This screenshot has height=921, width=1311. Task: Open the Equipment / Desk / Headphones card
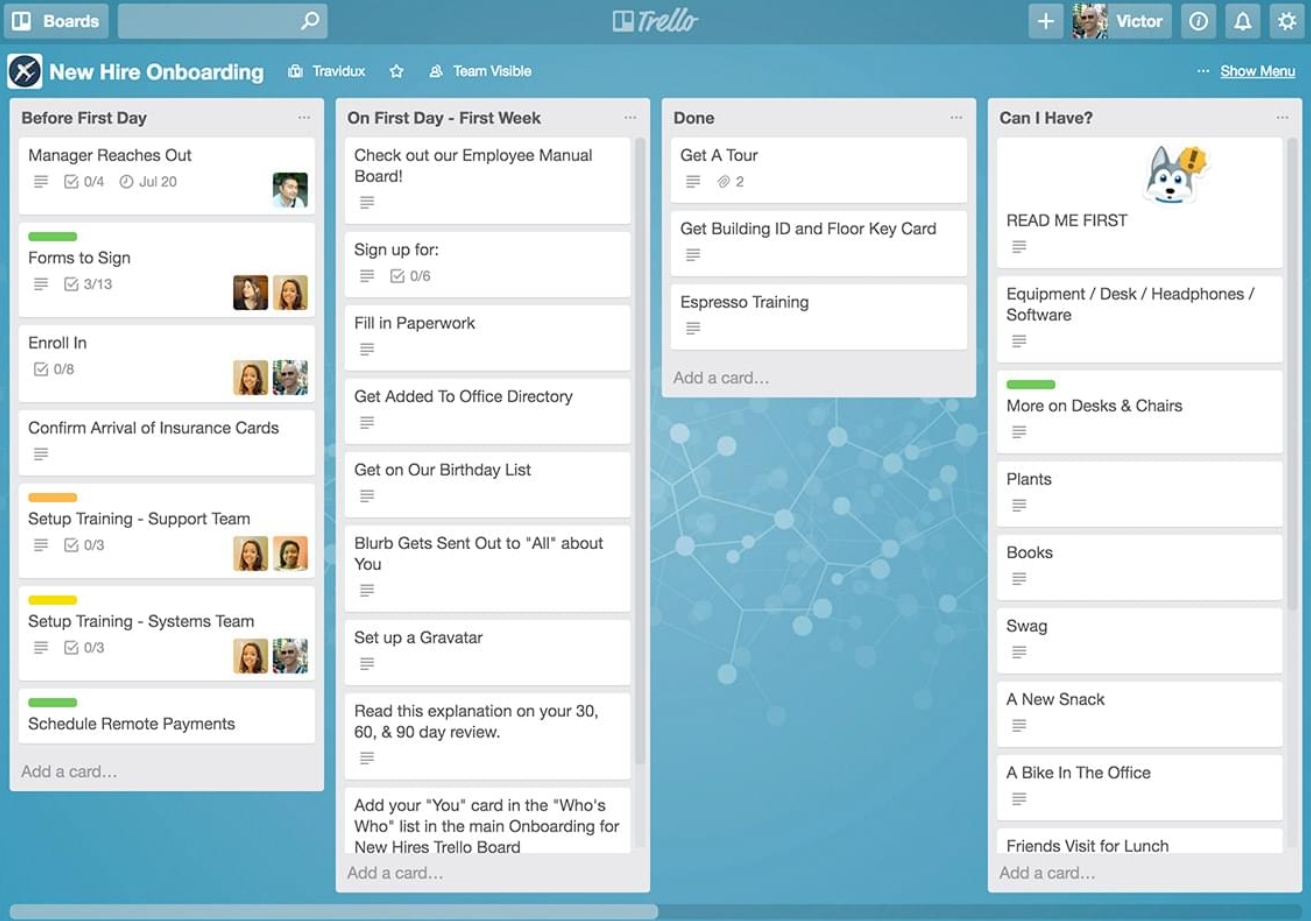click(x=1140, y=319)
